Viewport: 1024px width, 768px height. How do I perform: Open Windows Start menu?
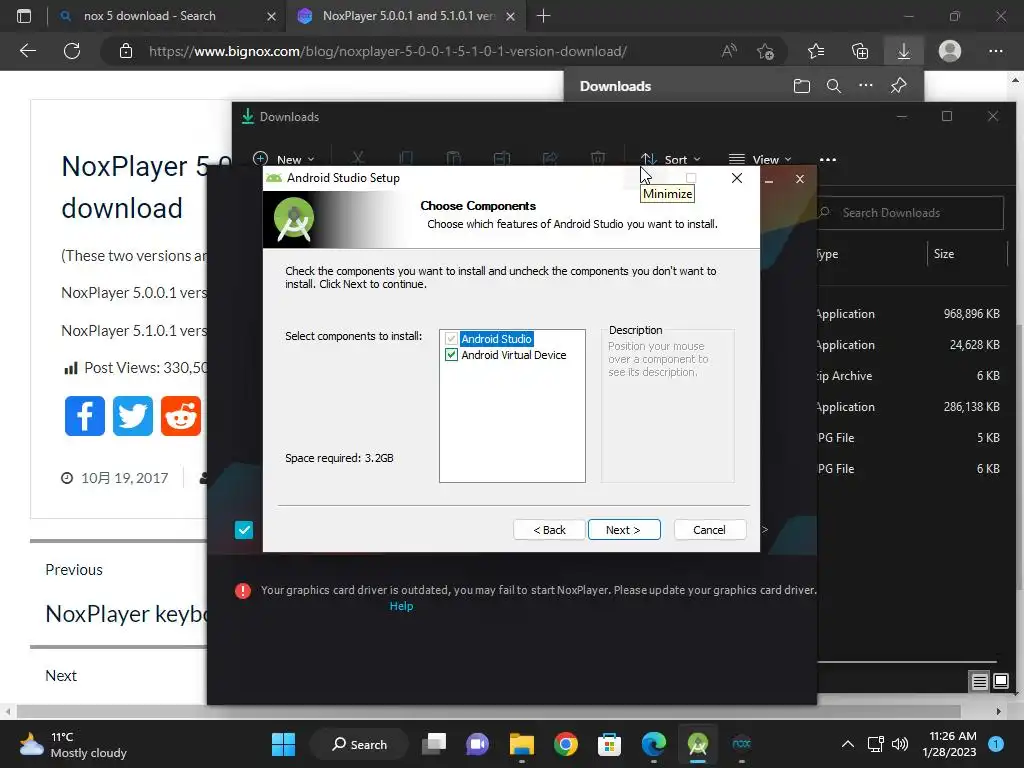283,744
